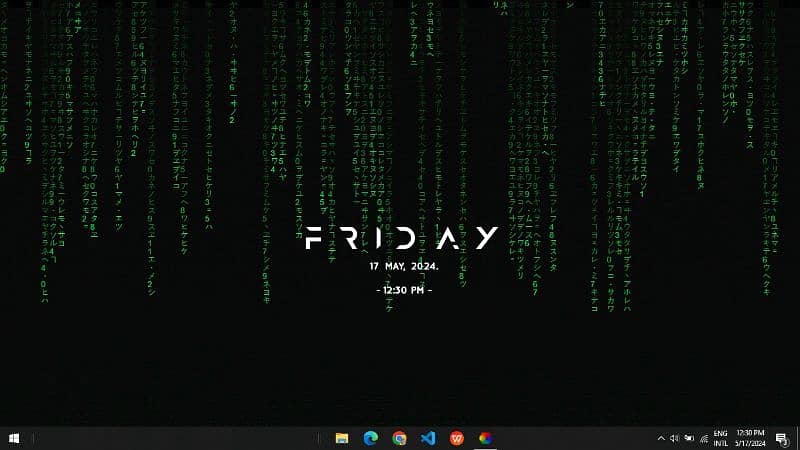Open the volume control speaker icon

pyautogui.click(x=675, y=438)
